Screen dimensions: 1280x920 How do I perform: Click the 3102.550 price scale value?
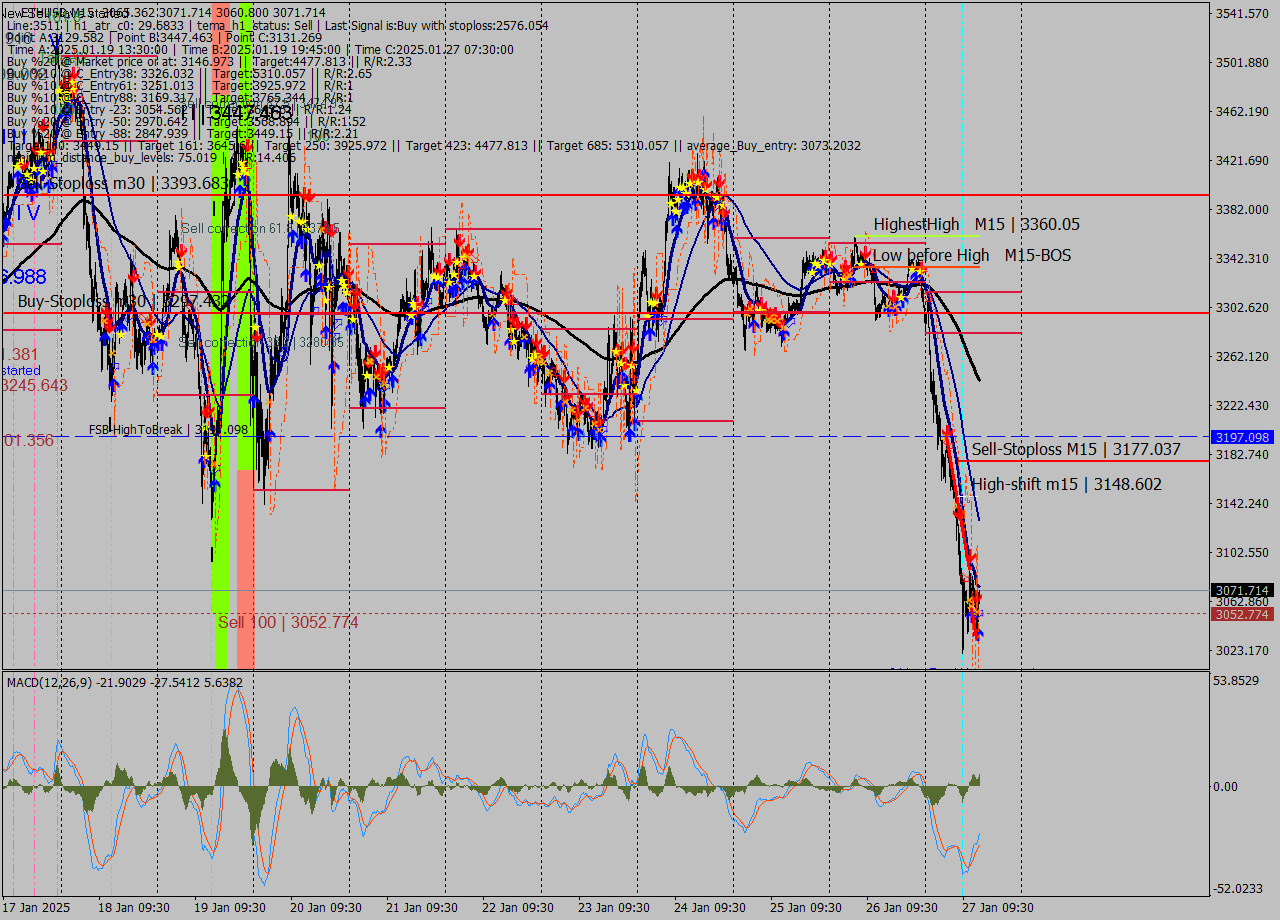point(1241,552)
